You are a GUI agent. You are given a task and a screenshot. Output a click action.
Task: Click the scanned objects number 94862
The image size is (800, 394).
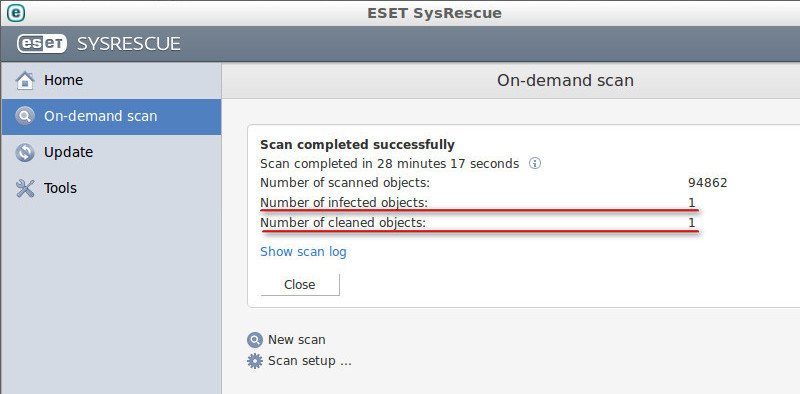(708, 183)
